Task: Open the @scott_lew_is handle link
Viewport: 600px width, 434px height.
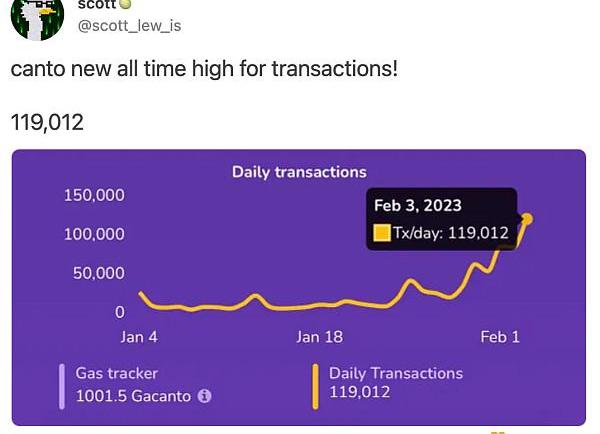Action: [129, 26]
